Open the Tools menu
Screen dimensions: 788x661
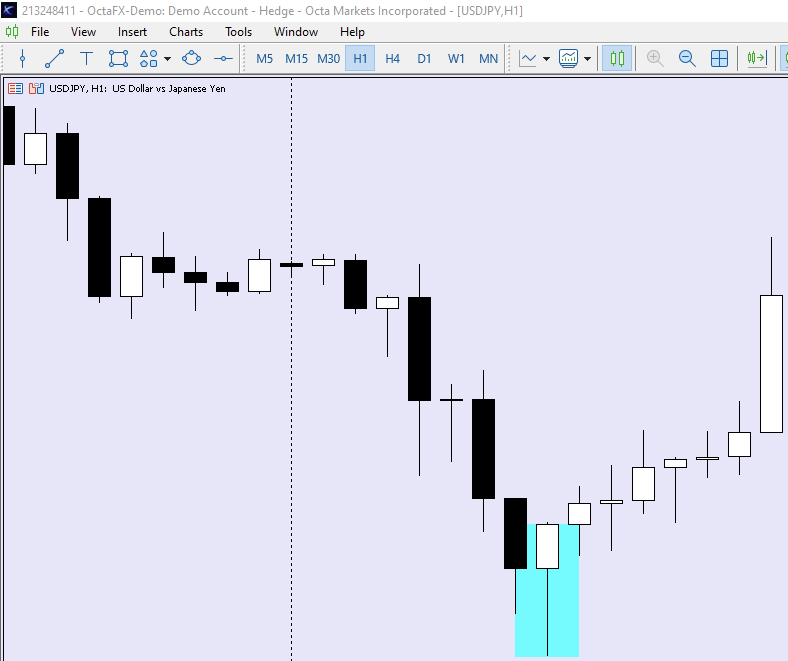coord(238,32)
